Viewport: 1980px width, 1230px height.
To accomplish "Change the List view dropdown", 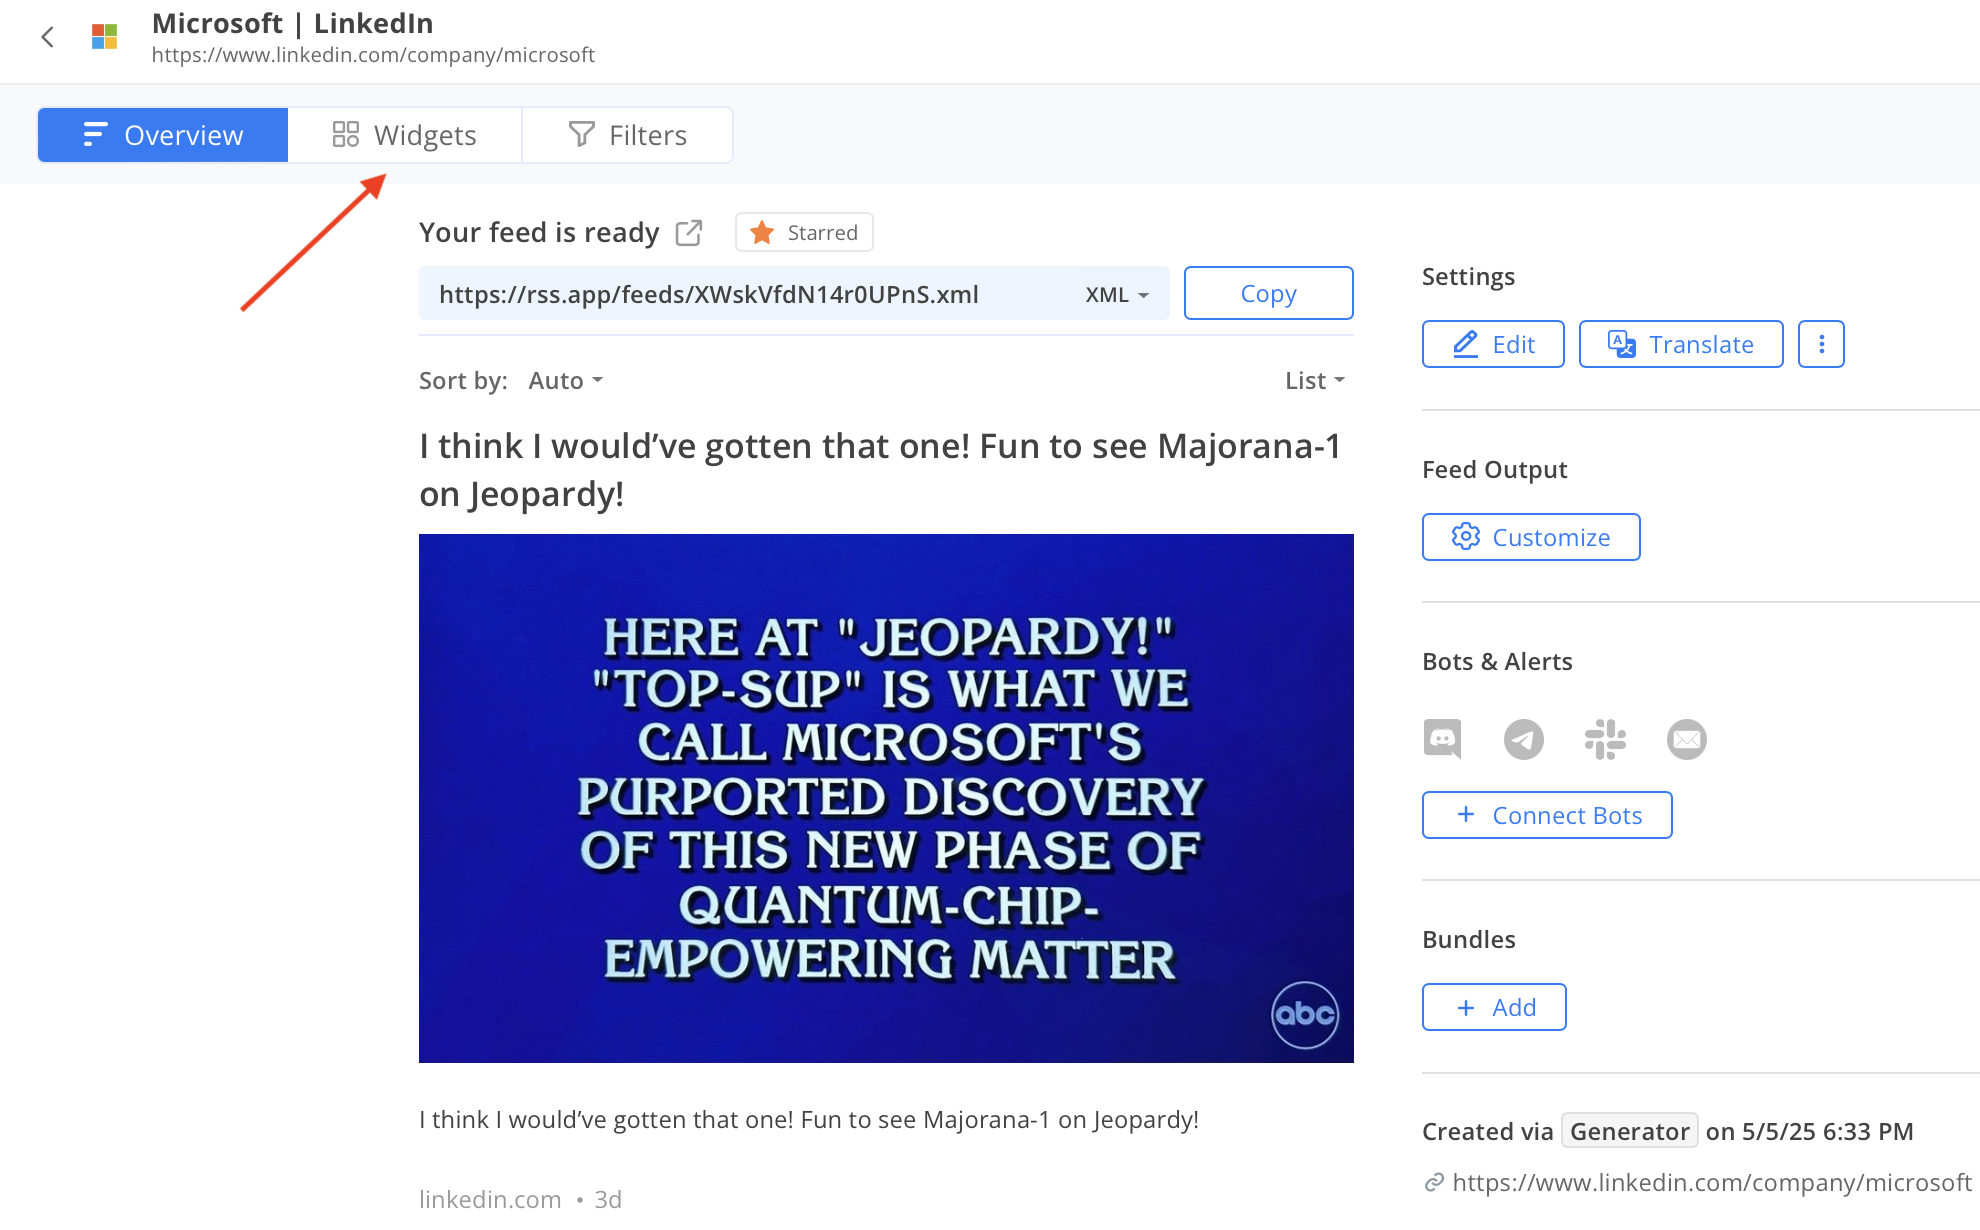I will (1315, 381).
